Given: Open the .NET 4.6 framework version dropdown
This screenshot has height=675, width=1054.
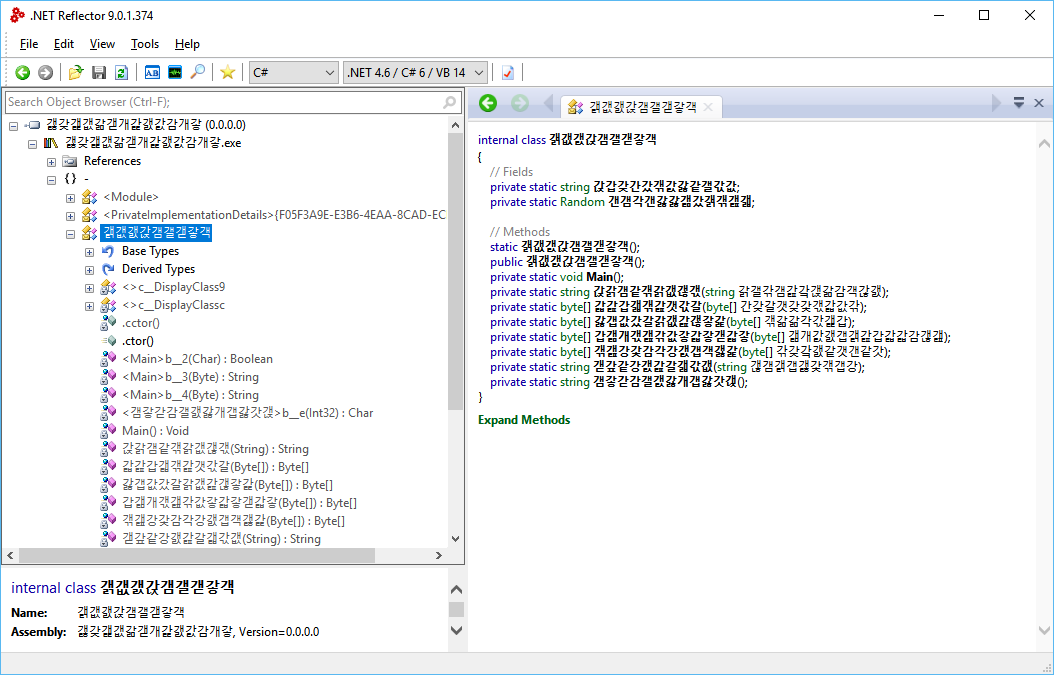Looking at the screenshot, I should coord(415,72).
